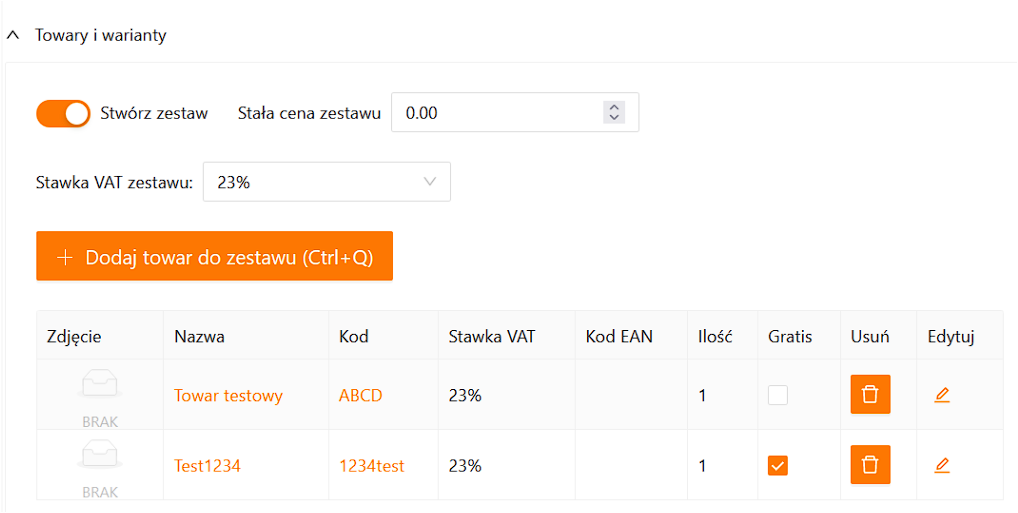Open the Stawka VAT zestawu dropdown
The width and height of the screenshot is (1018, 513).
[326, 182]
